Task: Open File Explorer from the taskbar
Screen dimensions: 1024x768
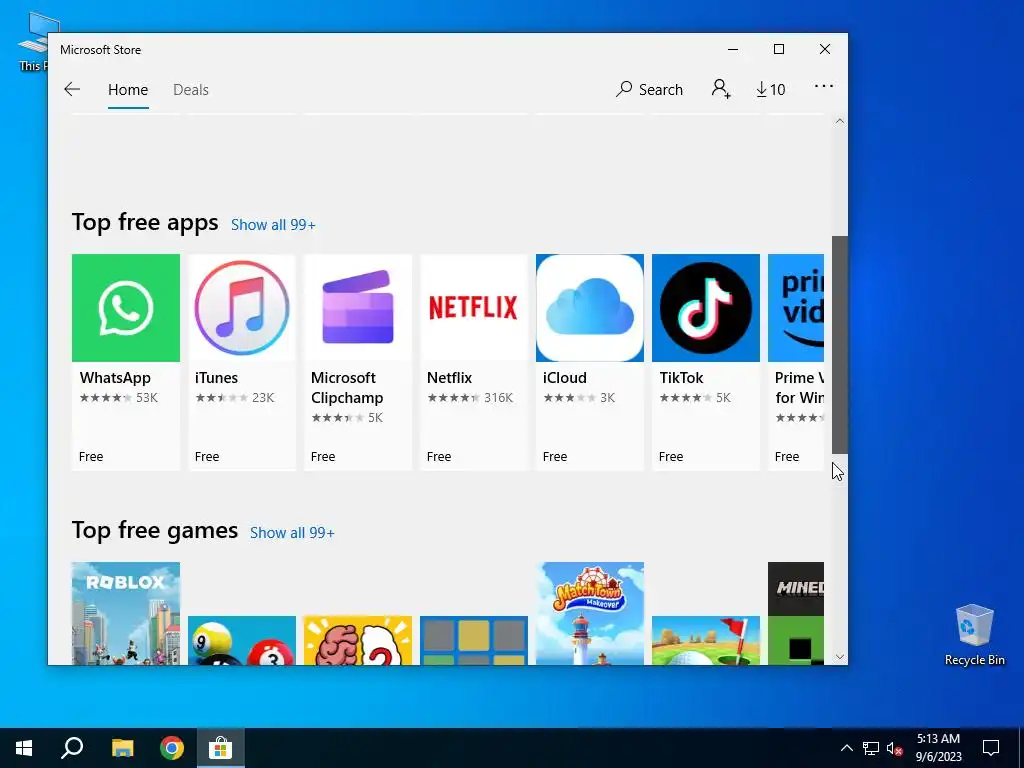Action: [122, 748]
